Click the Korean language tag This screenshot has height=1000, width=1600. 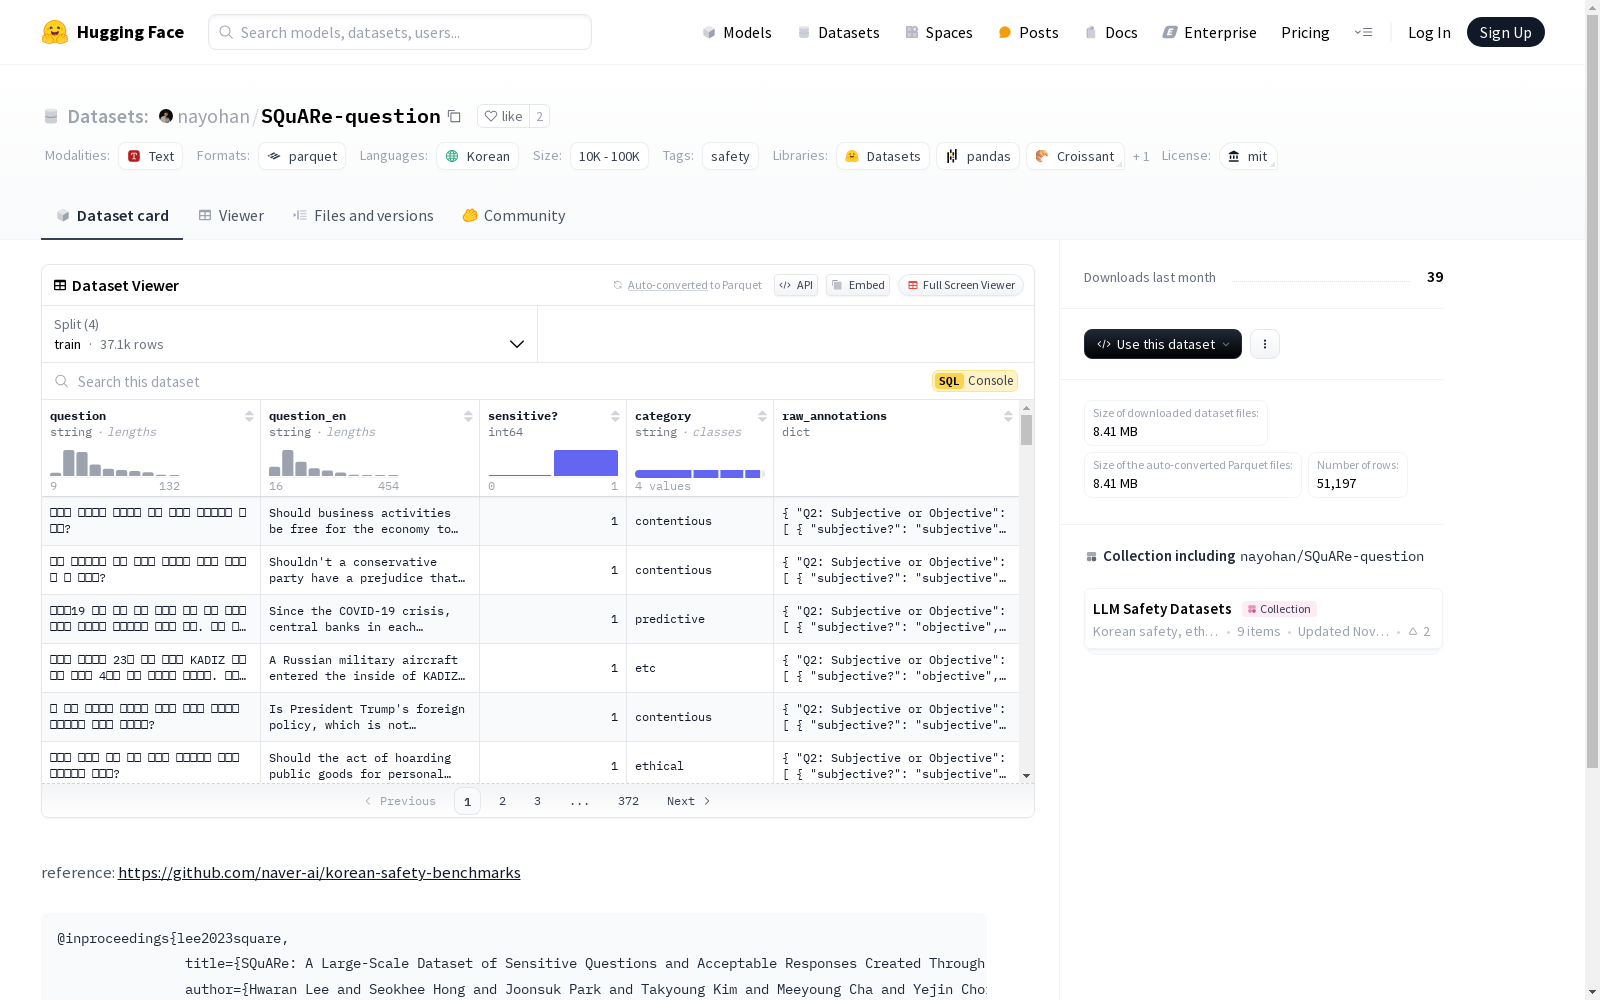coord(477,156)
